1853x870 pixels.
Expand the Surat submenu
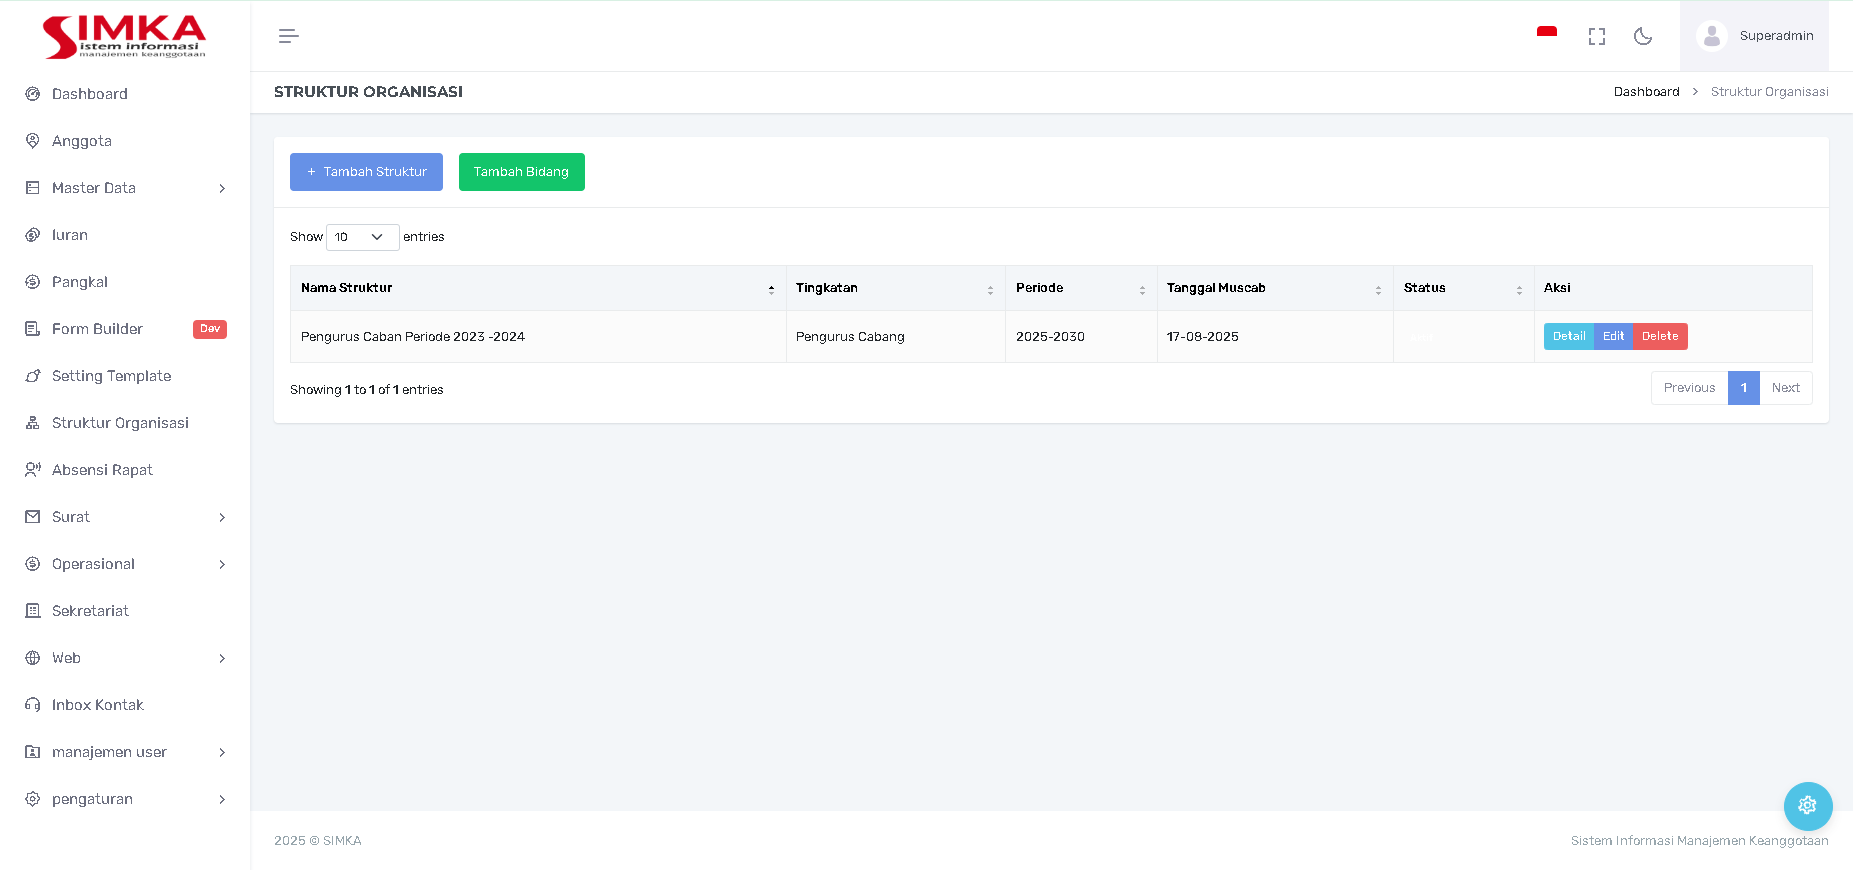click(x=125, y=517)
